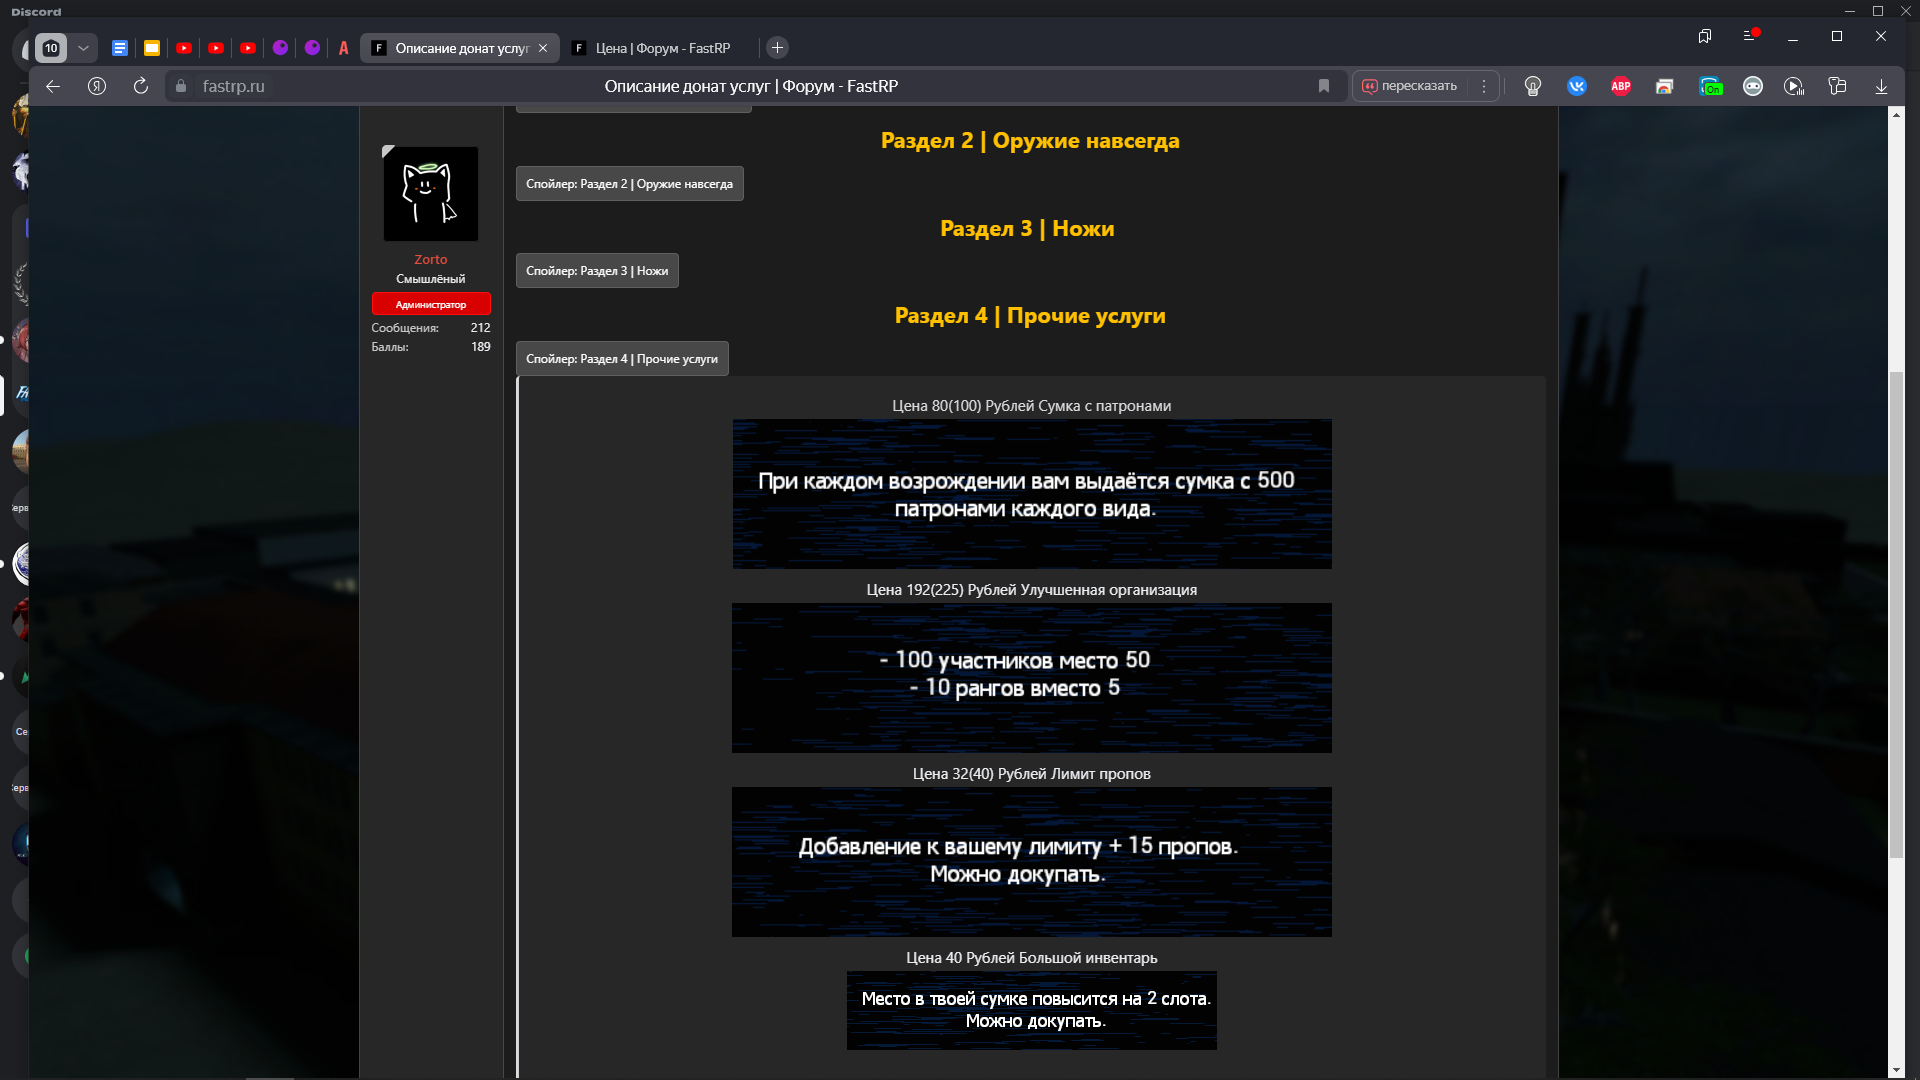Open the lightbulb extension
The image size is (1920, 1080).
pos(1533,86)
